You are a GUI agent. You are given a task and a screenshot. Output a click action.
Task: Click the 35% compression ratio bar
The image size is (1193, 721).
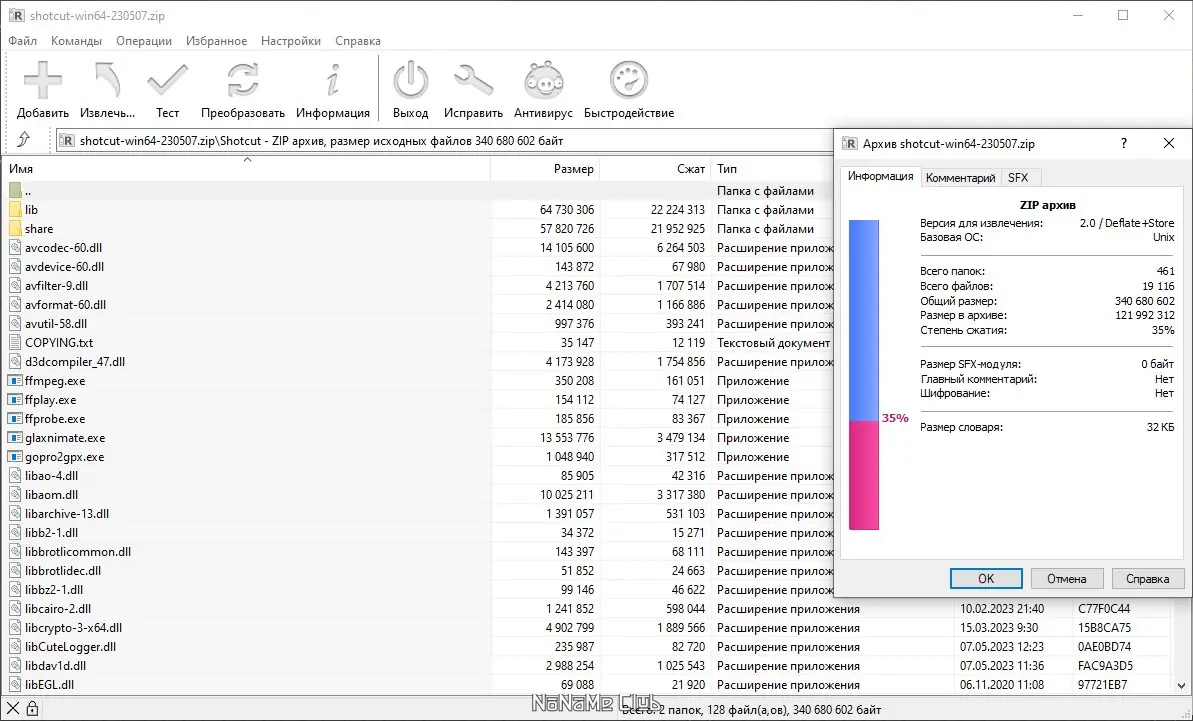pos(864,375)
